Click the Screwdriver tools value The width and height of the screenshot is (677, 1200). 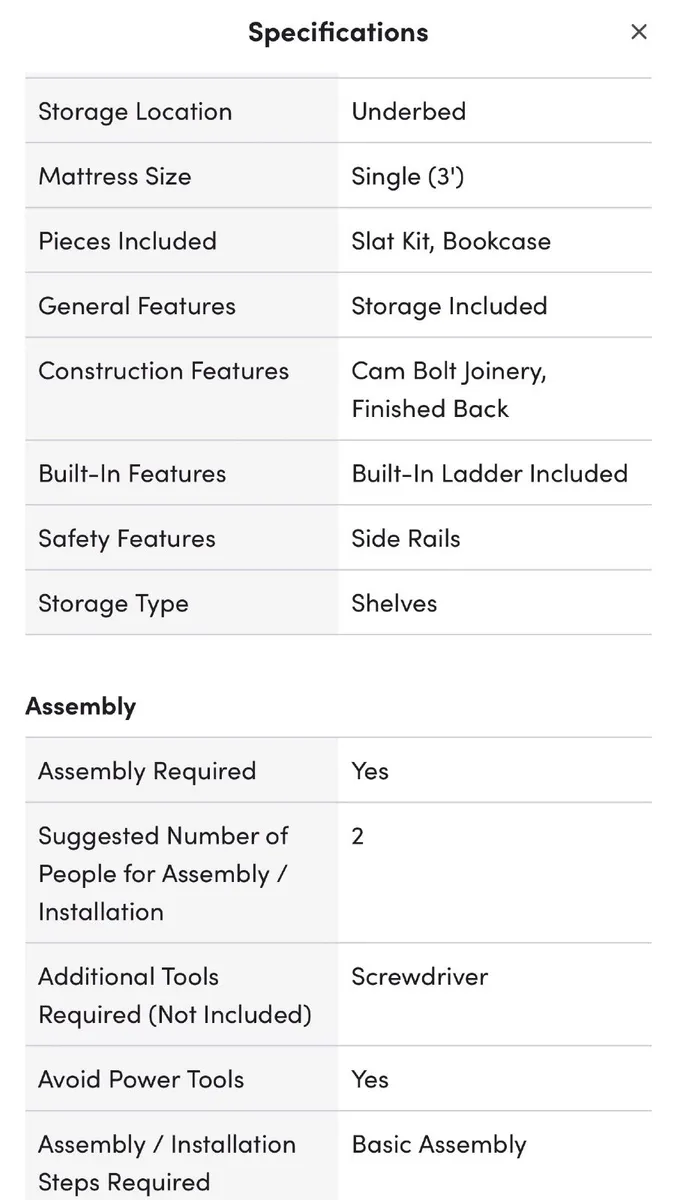point(420,976)
